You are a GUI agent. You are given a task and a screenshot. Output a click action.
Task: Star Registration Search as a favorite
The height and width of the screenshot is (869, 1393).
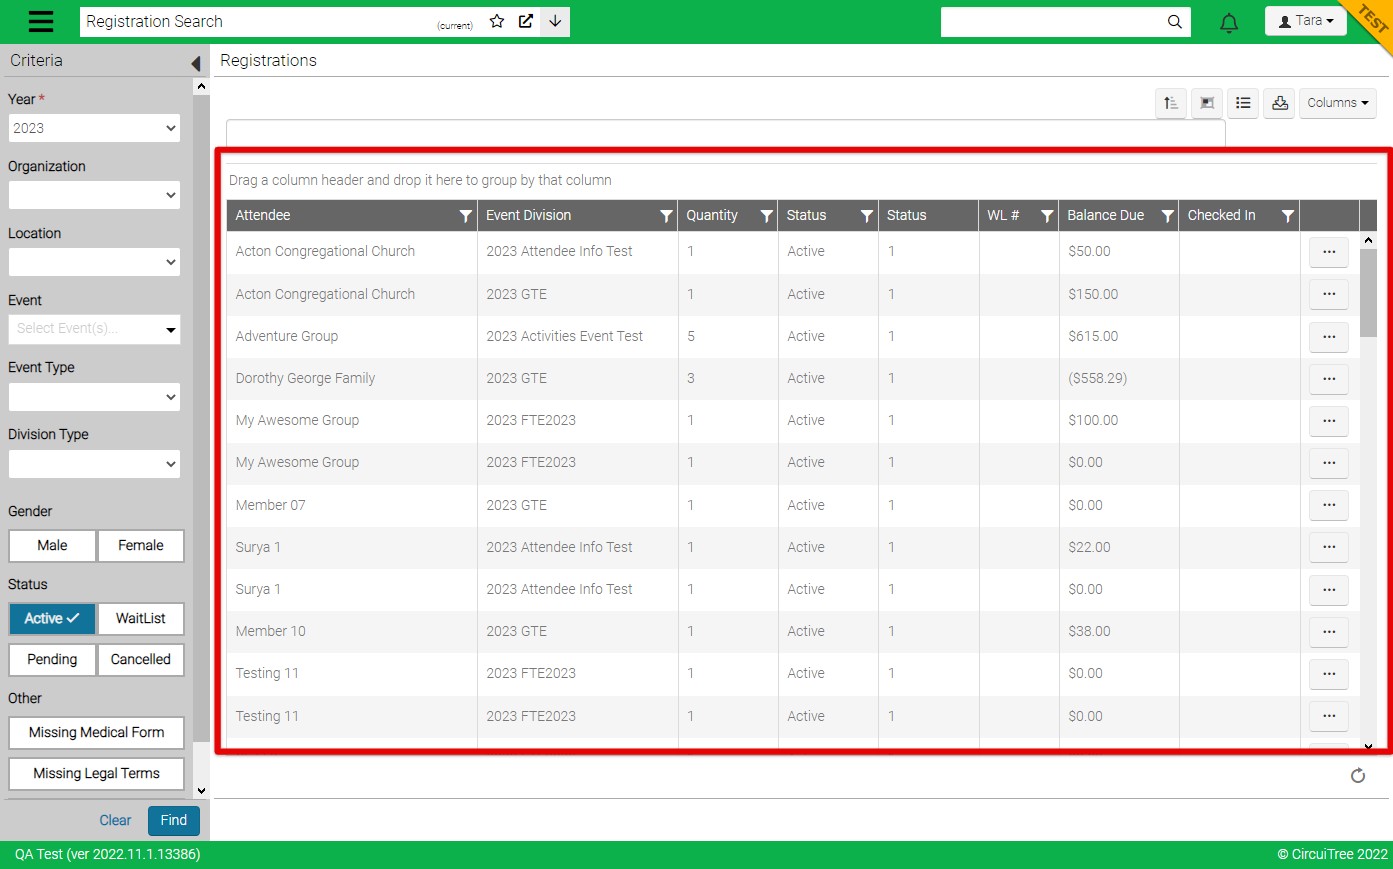coord(497,21)
